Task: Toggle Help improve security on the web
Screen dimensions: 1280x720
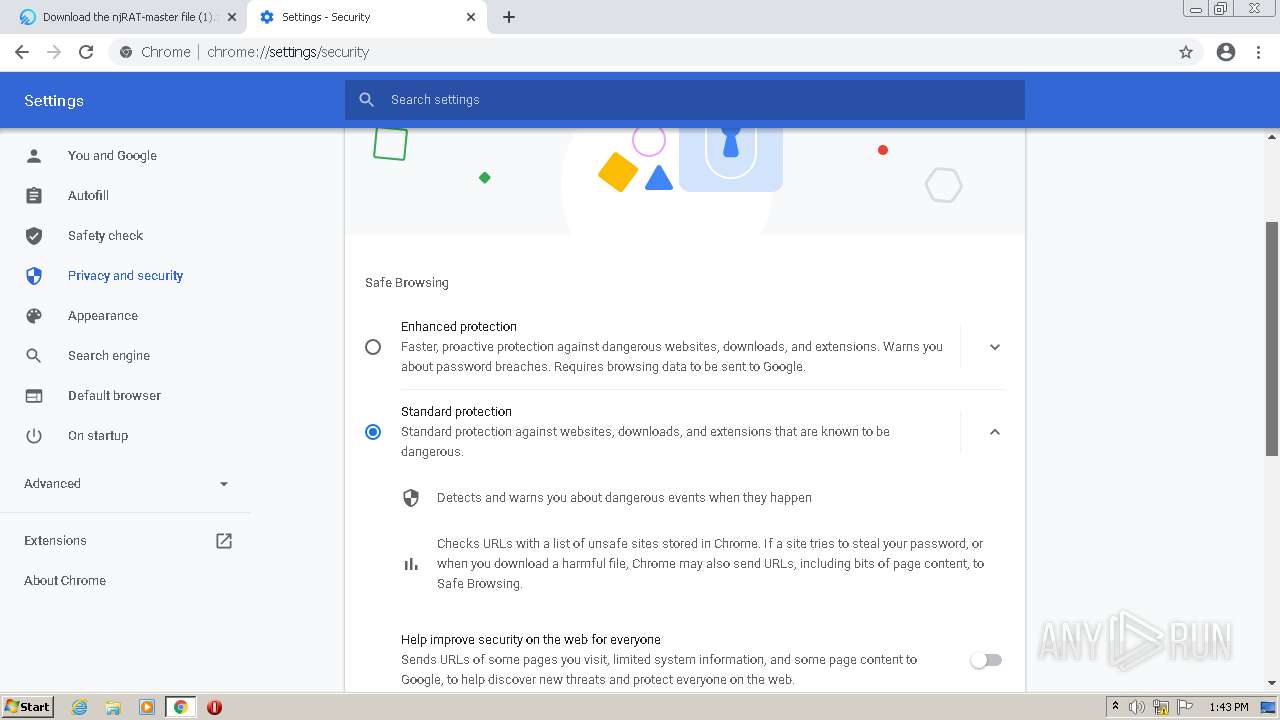Action: [x=986, y=660]
